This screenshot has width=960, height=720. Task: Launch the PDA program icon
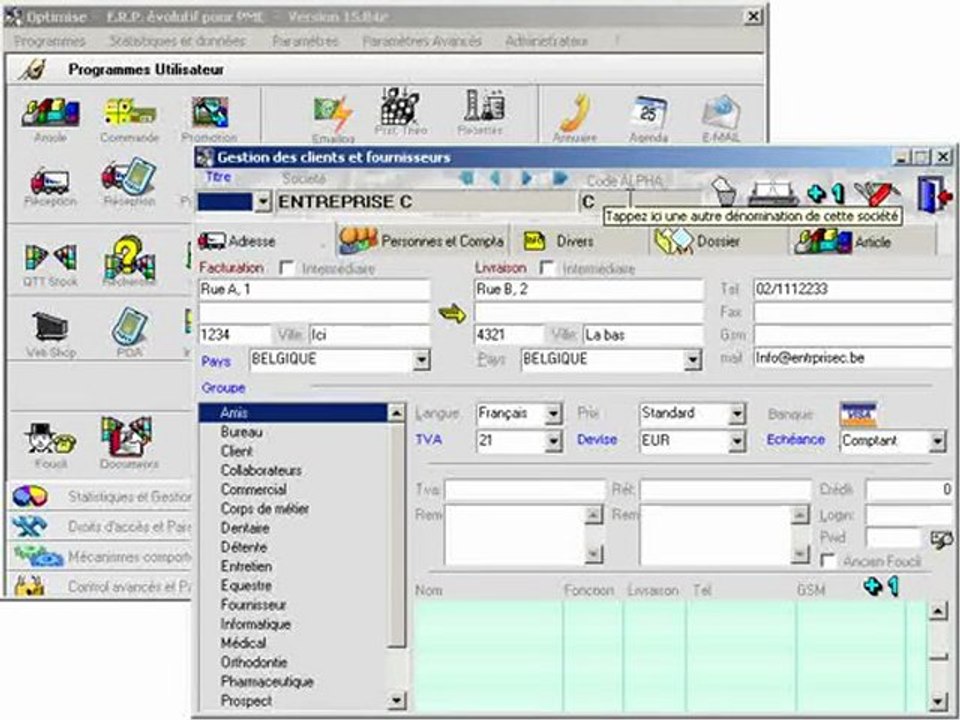129,326
